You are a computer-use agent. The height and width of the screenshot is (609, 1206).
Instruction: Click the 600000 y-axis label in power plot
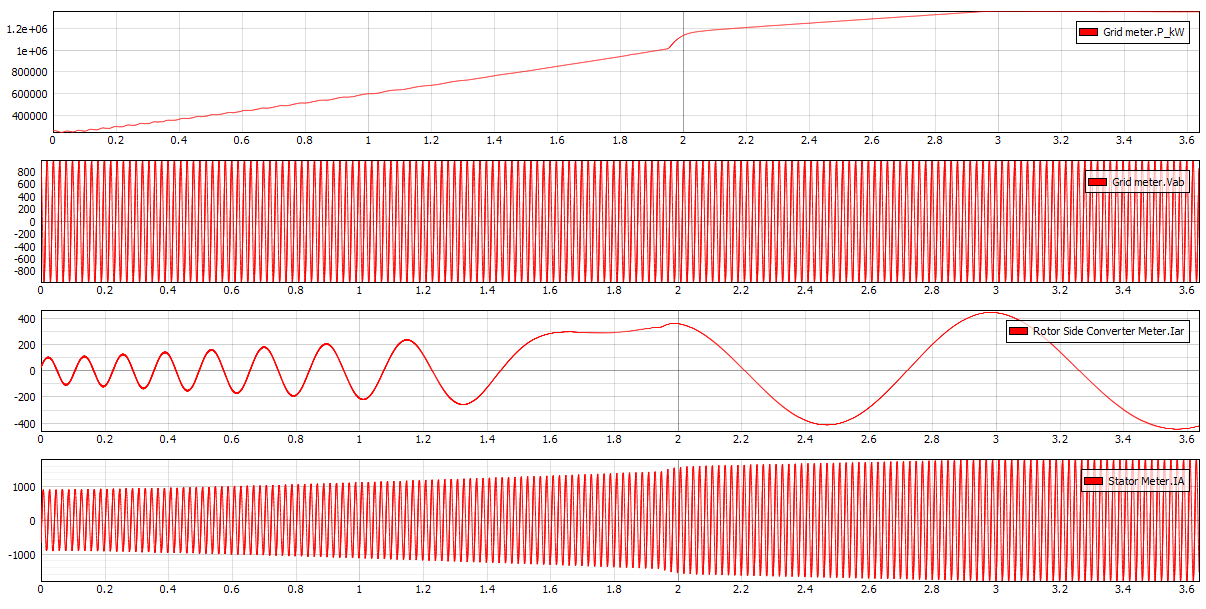28,94
